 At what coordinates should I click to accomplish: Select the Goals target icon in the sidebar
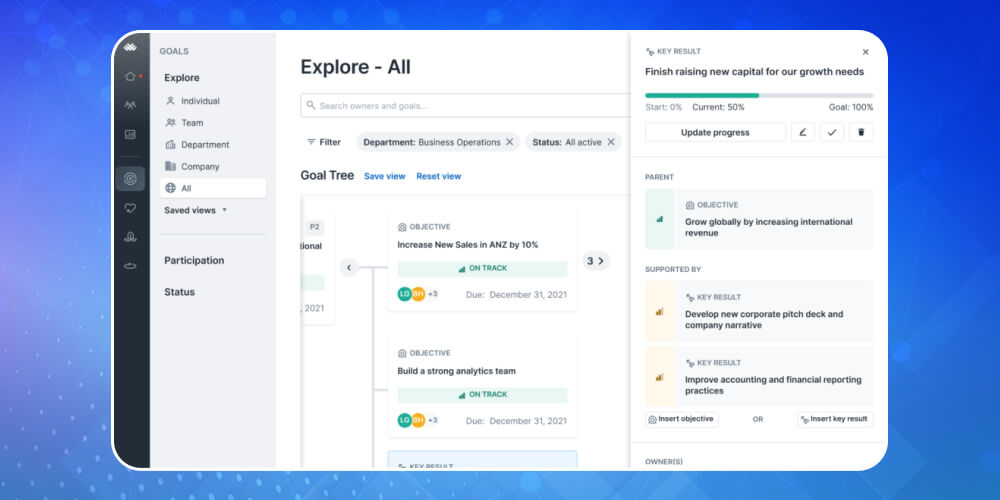[130, 179]
